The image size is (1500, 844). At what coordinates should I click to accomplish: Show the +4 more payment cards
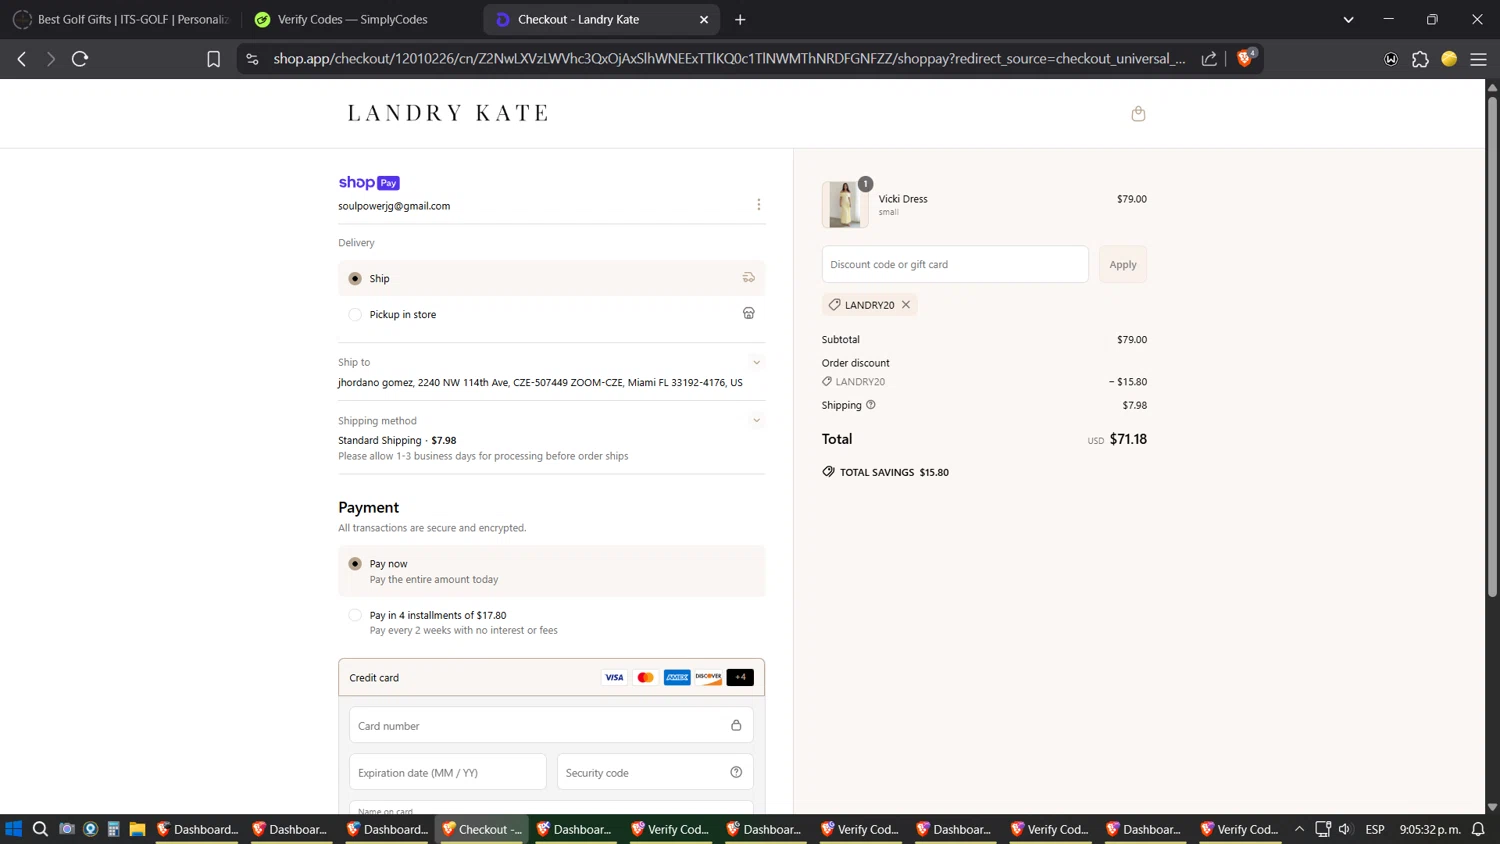click(x=740, y=677)
